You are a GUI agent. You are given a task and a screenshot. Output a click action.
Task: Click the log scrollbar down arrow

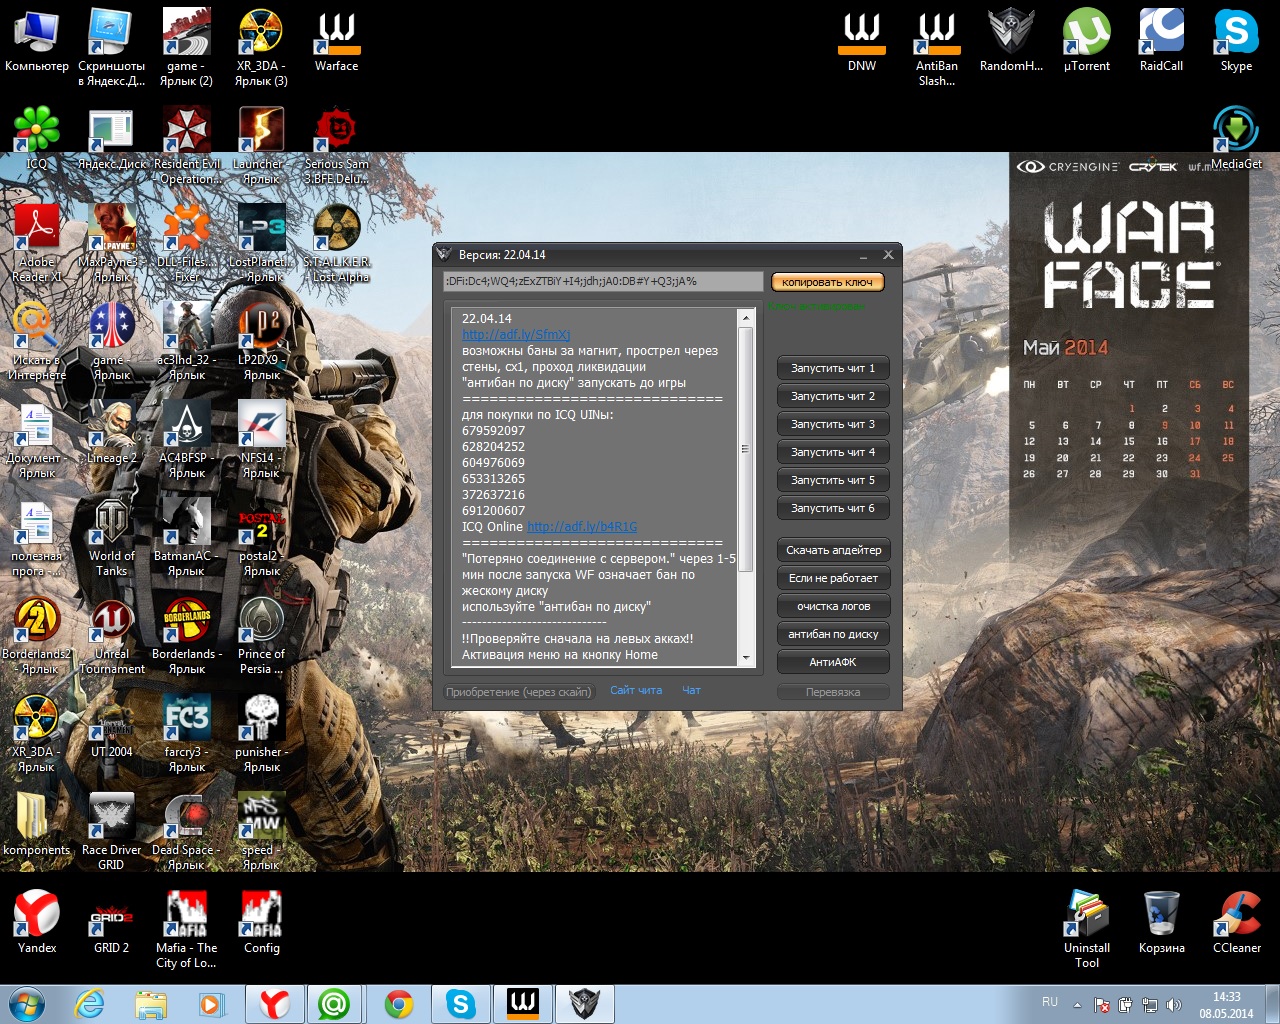click(745, 658)
